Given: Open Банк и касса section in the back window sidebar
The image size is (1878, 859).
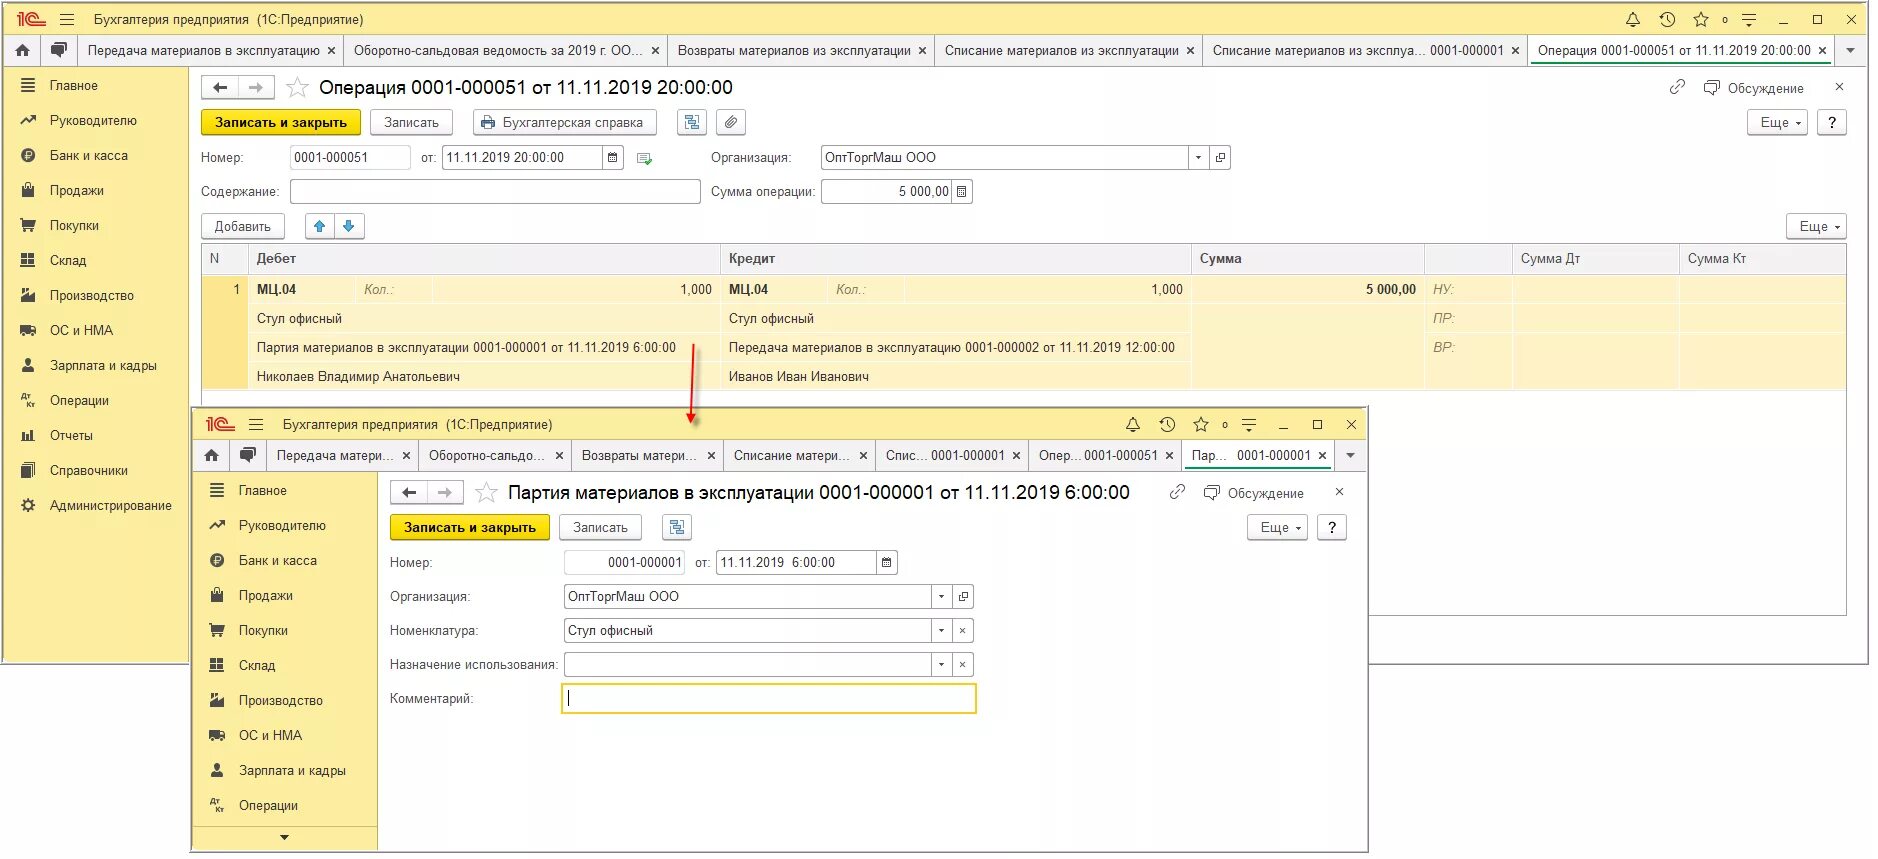Looking at the screenshot, I should click(89, 155).
